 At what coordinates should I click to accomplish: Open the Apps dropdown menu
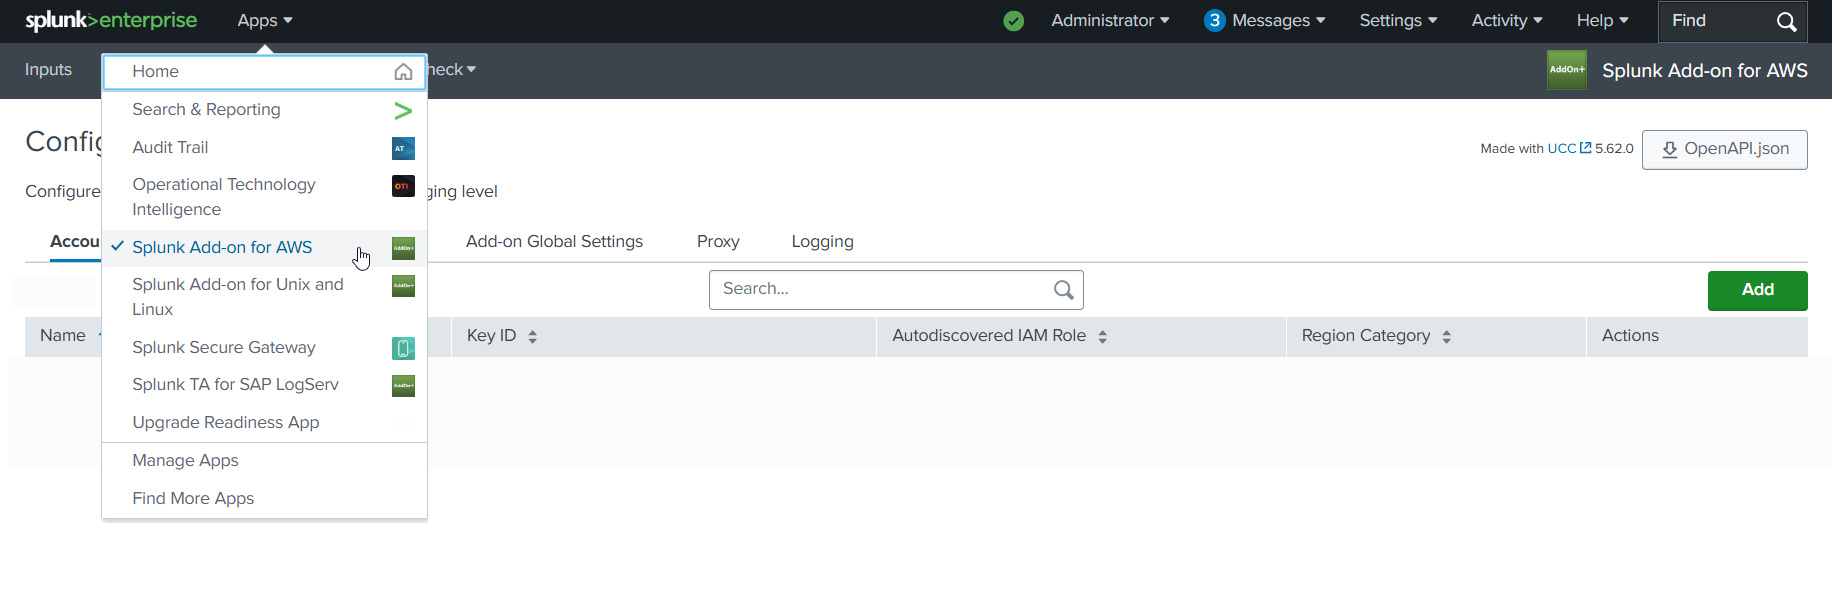[x=265, y=21]
